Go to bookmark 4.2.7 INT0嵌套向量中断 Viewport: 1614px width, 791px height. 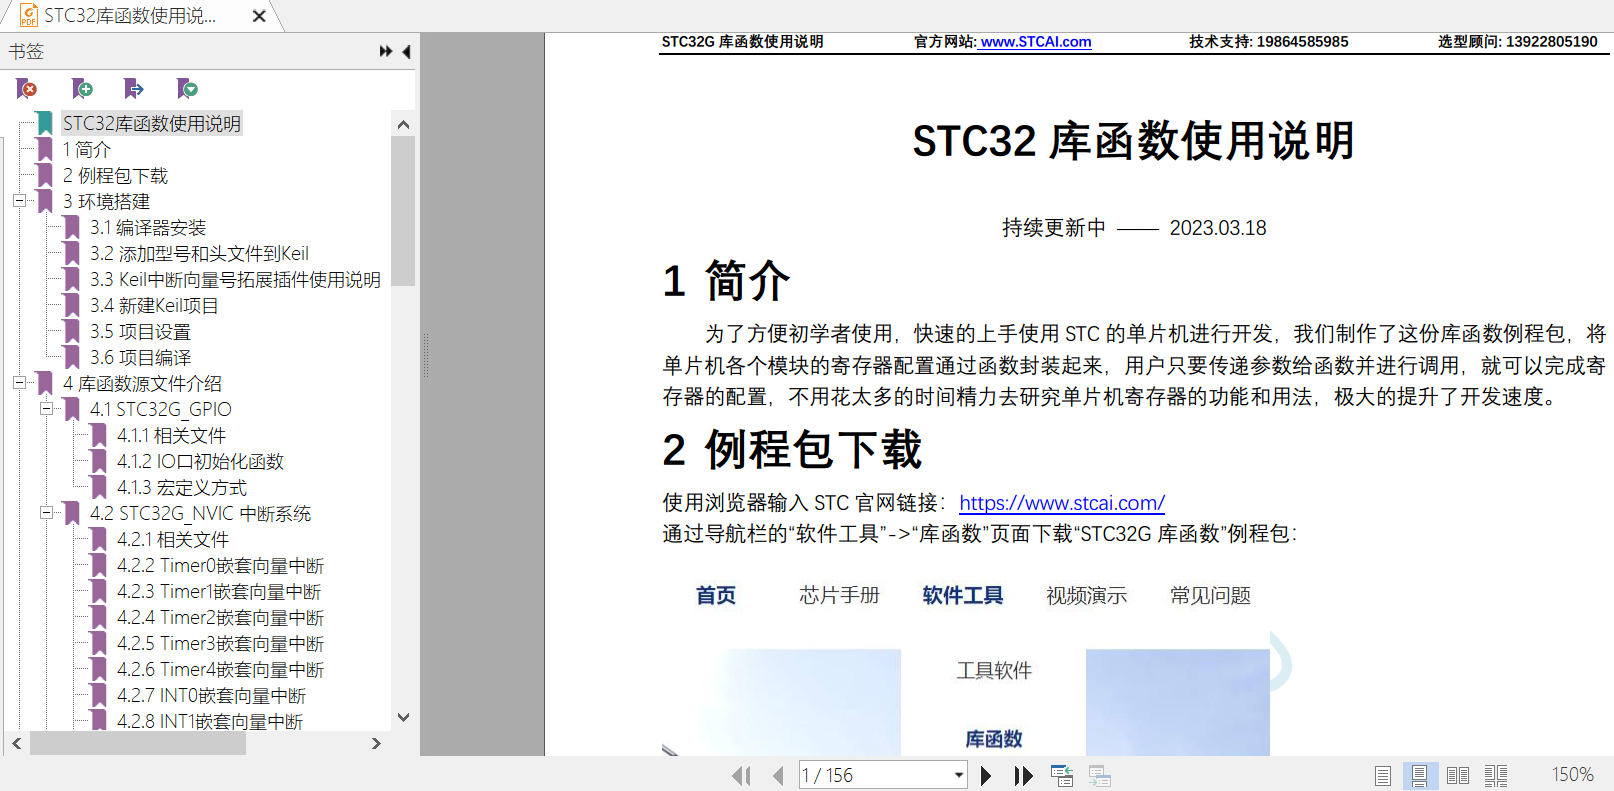click(211, 695)
